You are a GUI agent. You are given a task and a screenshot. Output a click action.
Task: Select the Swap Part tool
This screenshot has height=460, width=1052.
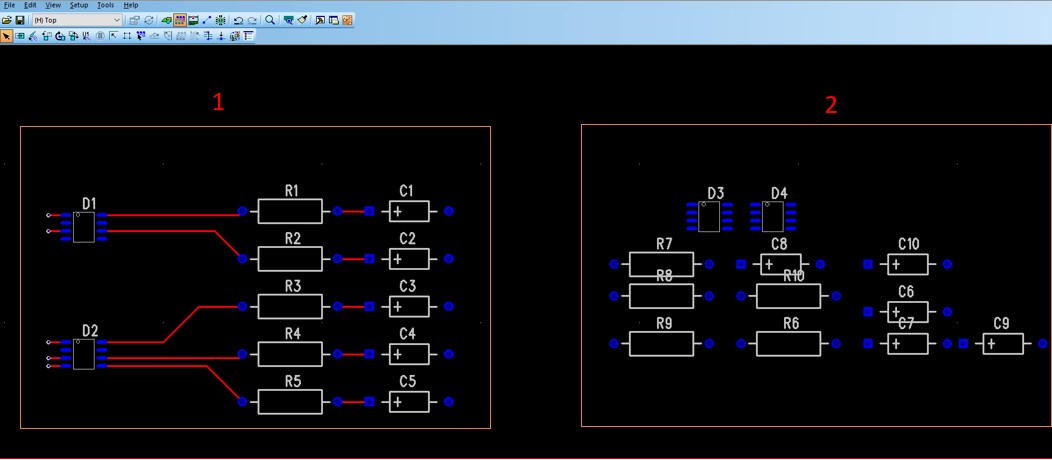(x=73, y=36)
